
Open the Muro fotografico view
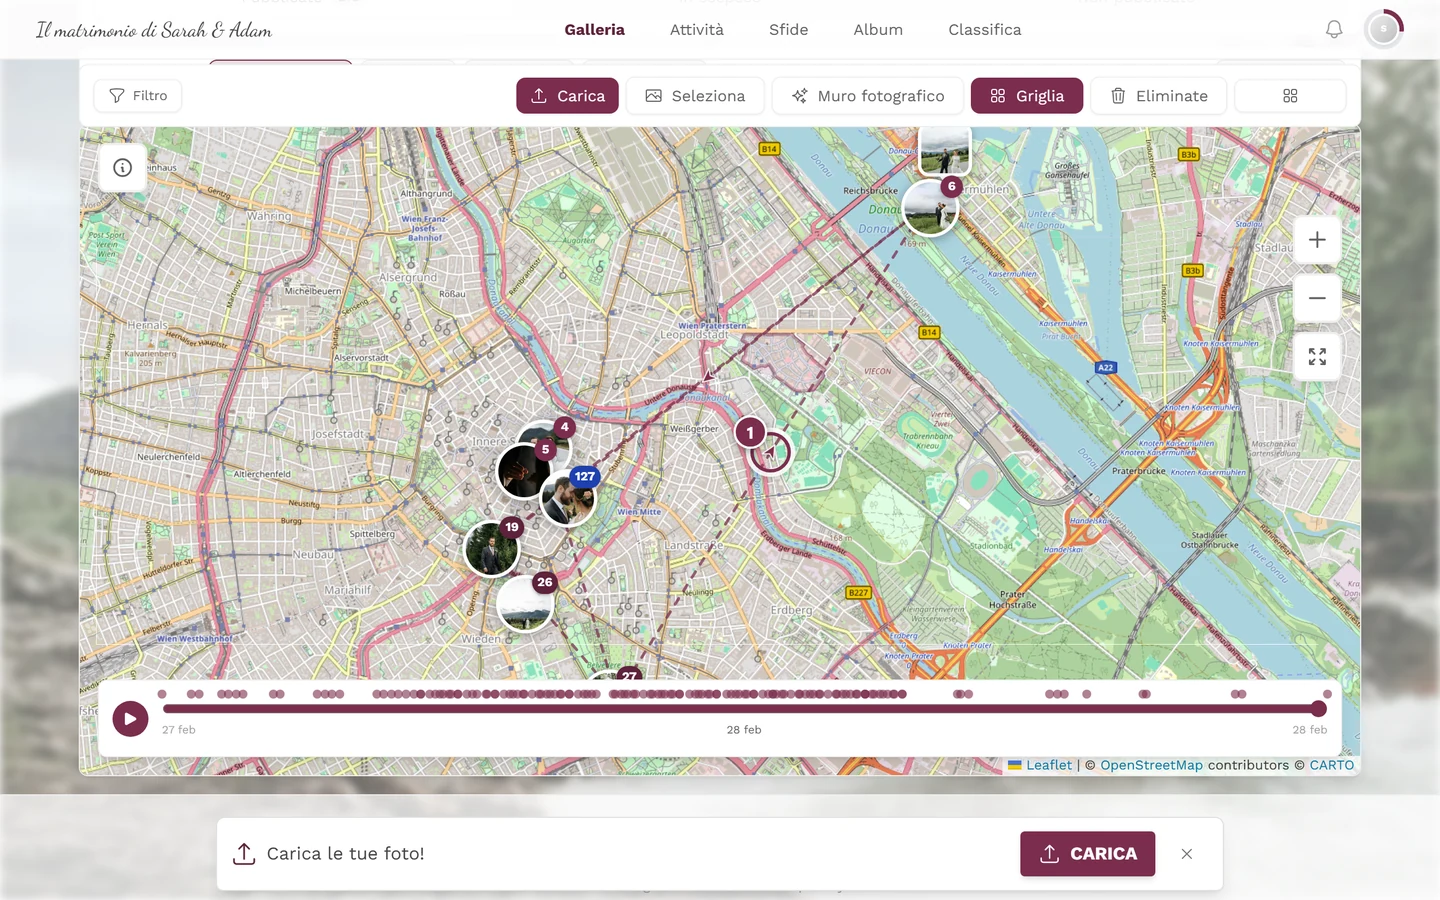click(868, 96)
